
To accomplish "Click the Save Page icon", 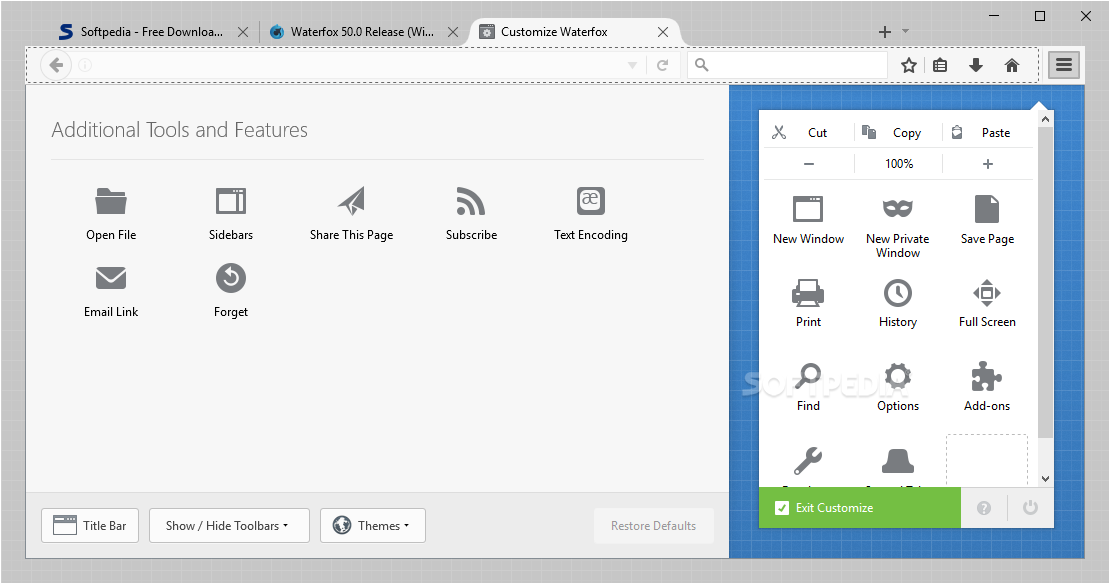I will click(987, 210).
